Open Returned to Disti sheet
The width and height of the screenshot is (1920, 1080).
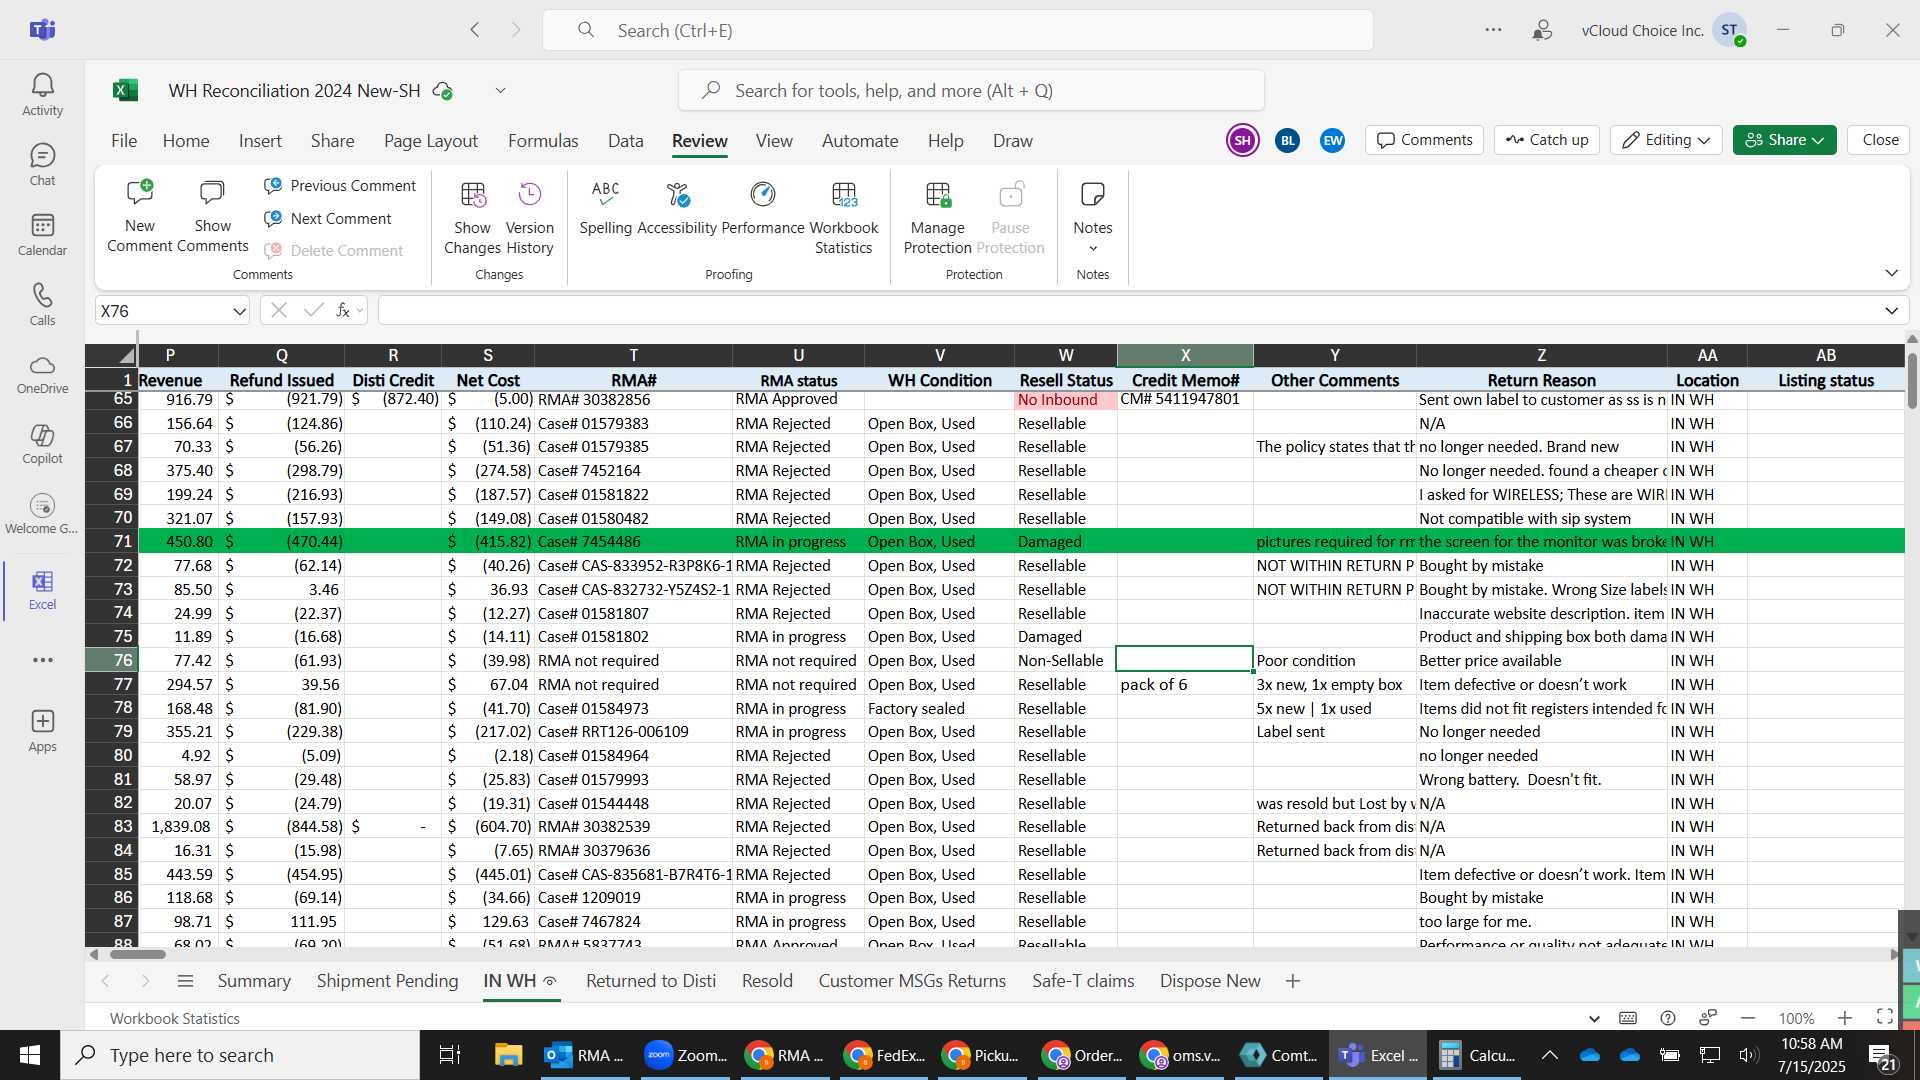[651, 981]
